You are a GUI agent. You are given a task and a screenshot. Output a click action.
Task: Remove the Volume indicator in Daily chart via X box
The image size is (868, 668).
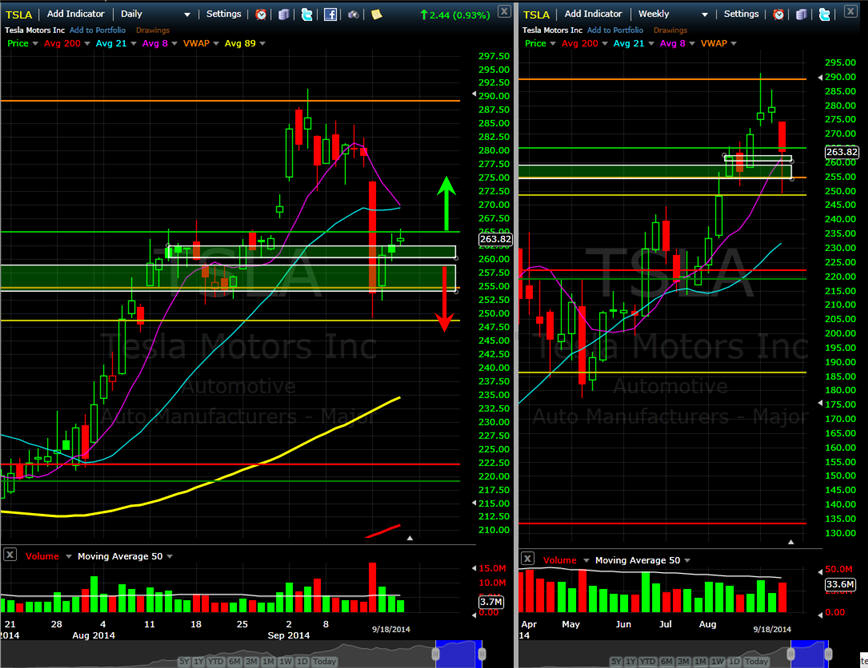(10, 555)
